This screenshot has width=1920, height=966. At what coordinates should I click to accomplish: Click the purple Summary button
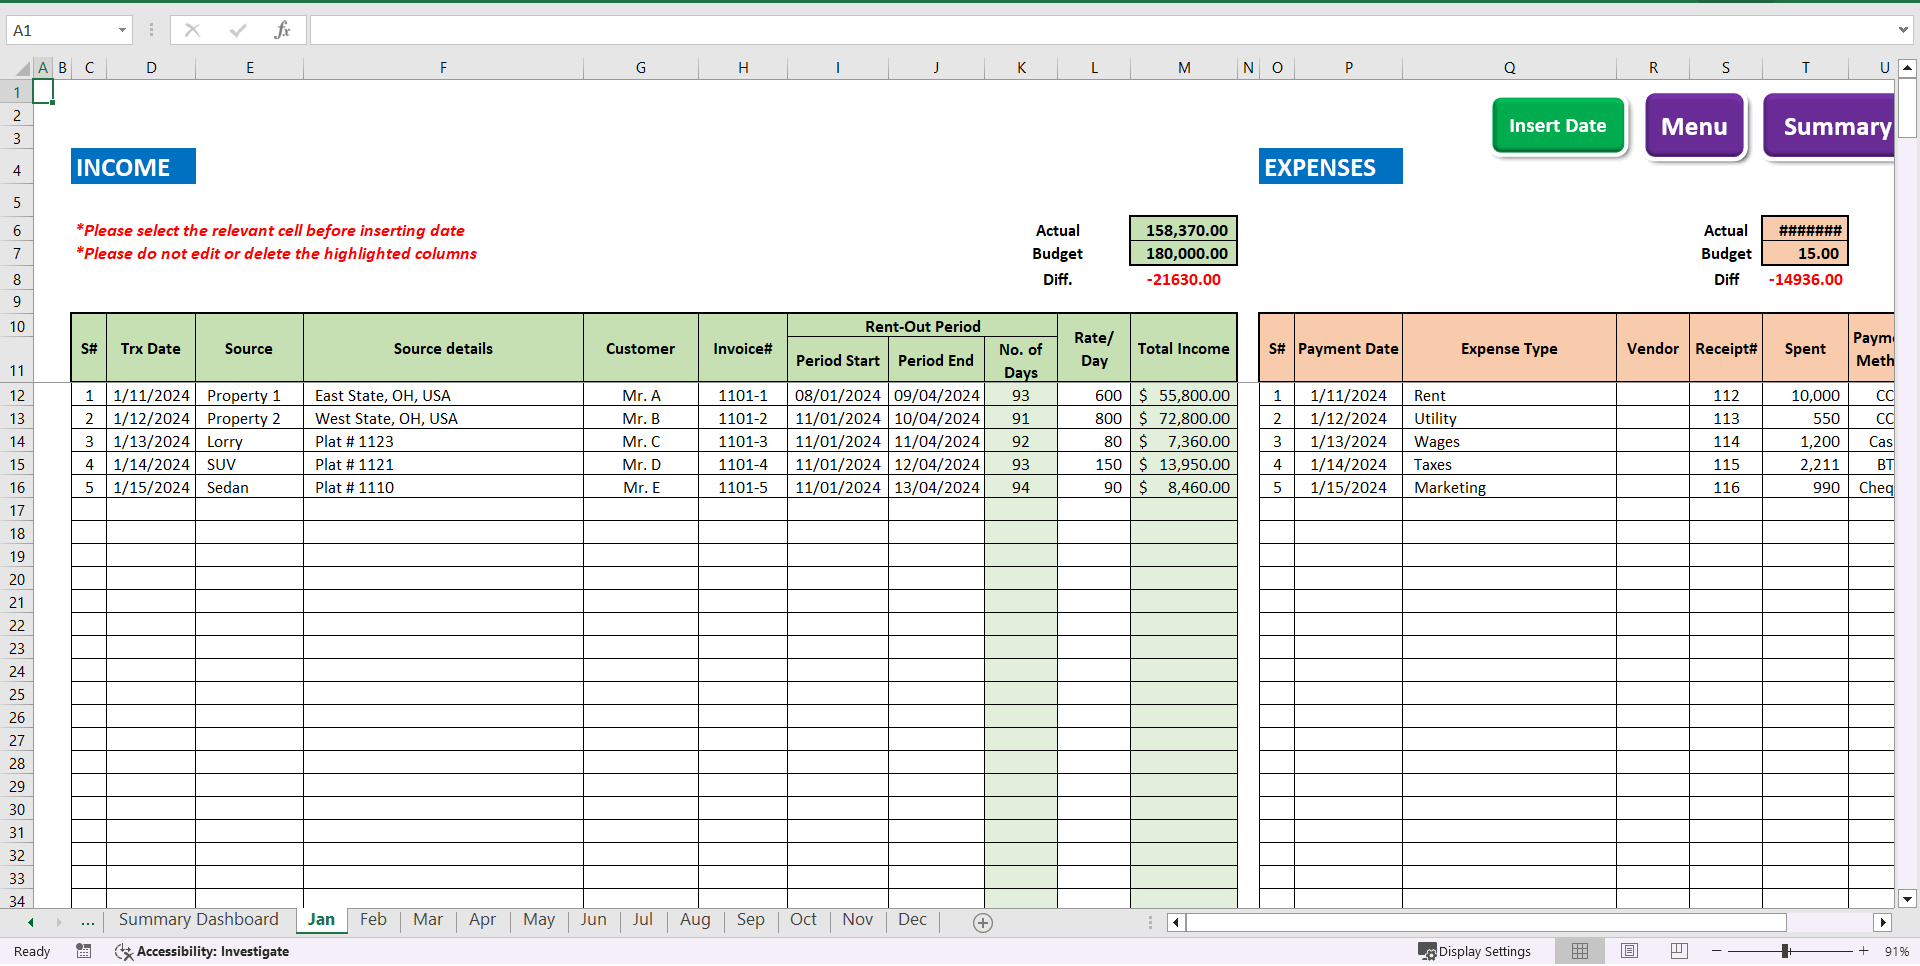(1830, 126)
